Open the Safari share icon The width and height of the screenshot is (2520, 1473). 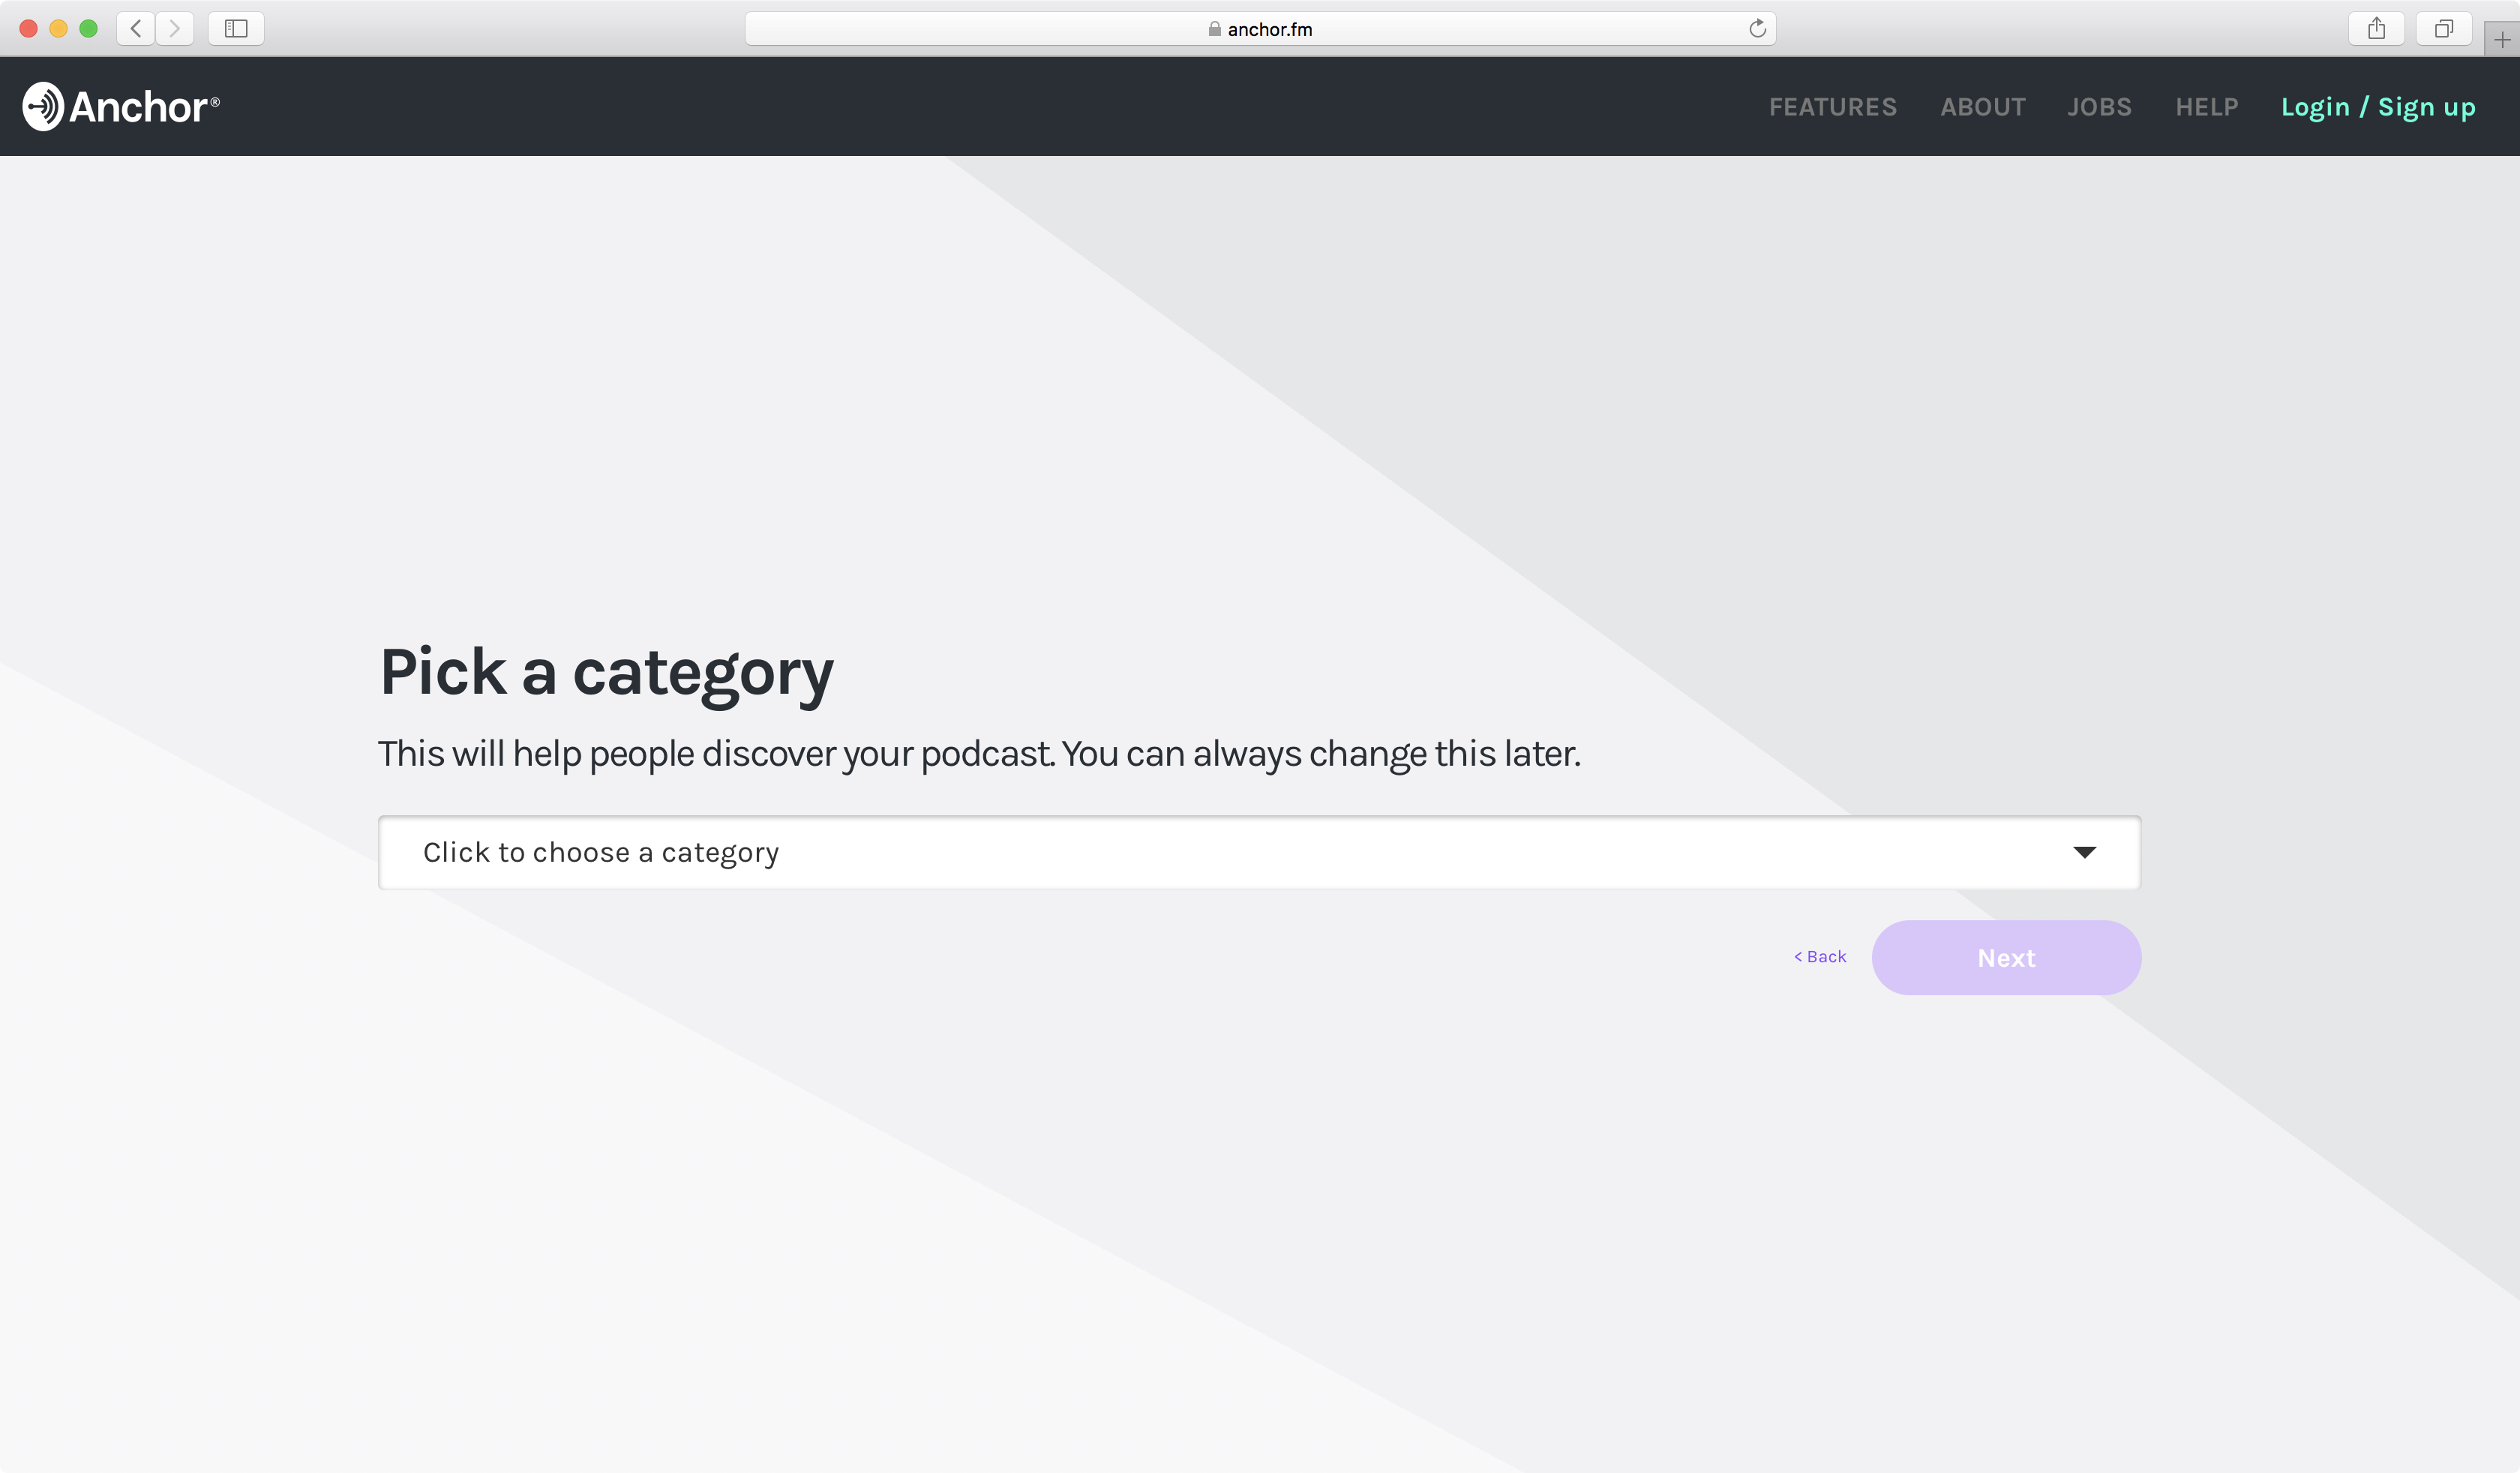(x=2376, y=29)
